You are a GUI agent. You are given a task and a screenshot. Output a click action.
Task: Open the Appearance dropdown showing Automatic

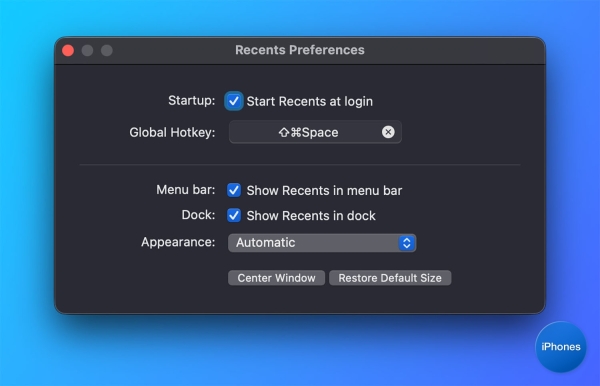tap(322, 243)
